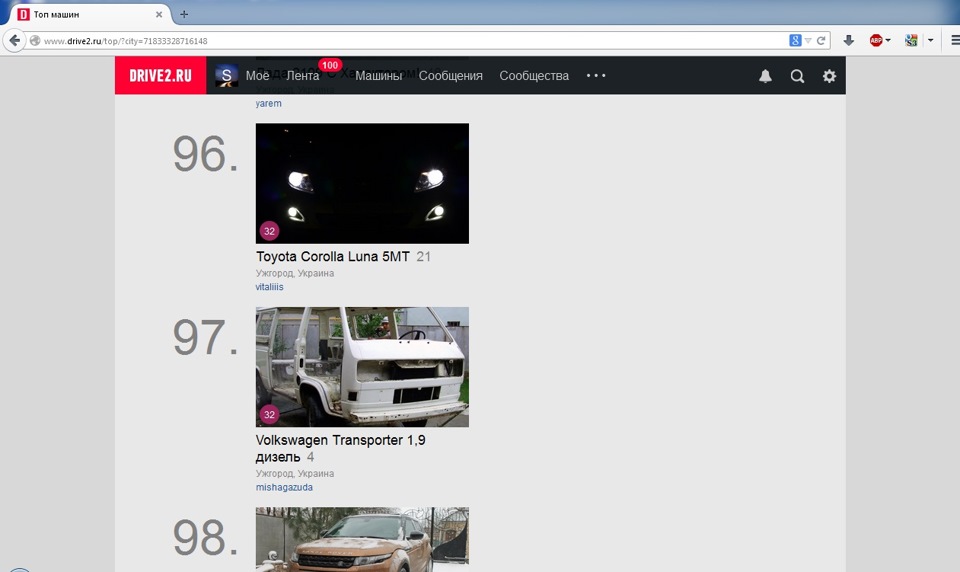Click rank number 97.
Viewport: 960px width, 572px height.
point(205,337)
